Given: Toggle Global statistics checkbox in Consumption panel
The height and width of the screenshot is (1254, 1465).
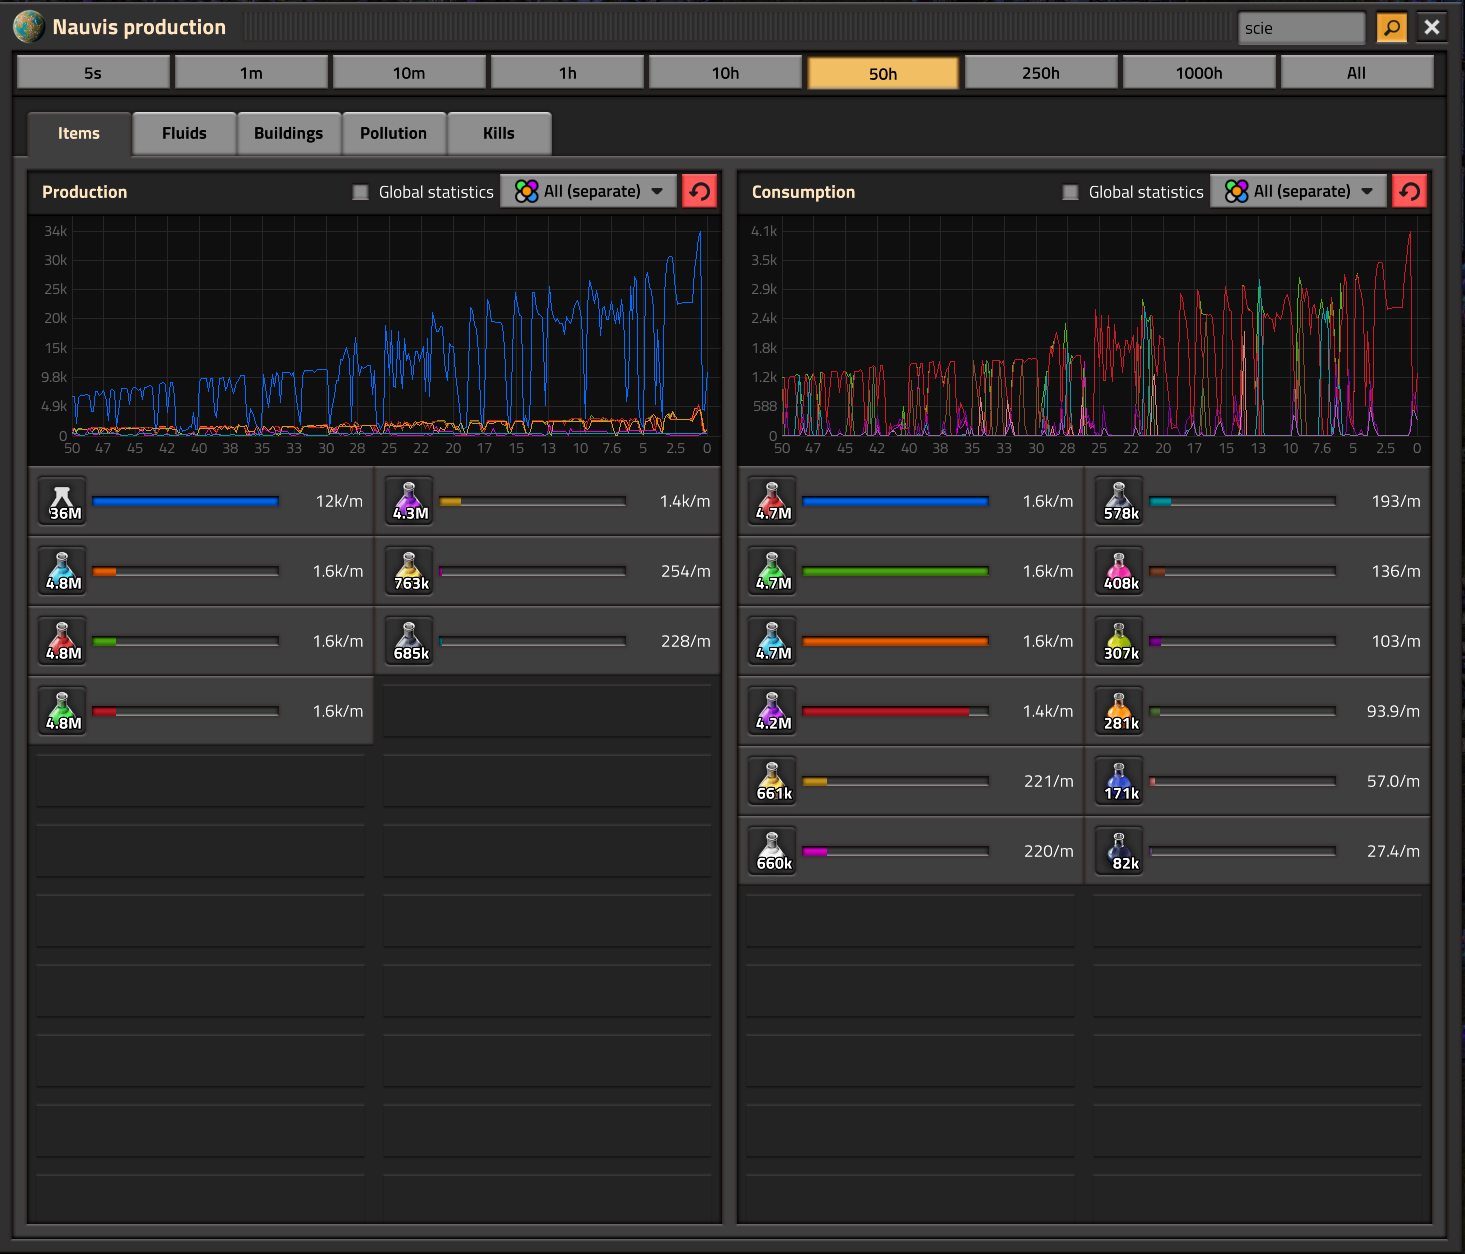Looking at the screenshot, I should (1071, 192).
